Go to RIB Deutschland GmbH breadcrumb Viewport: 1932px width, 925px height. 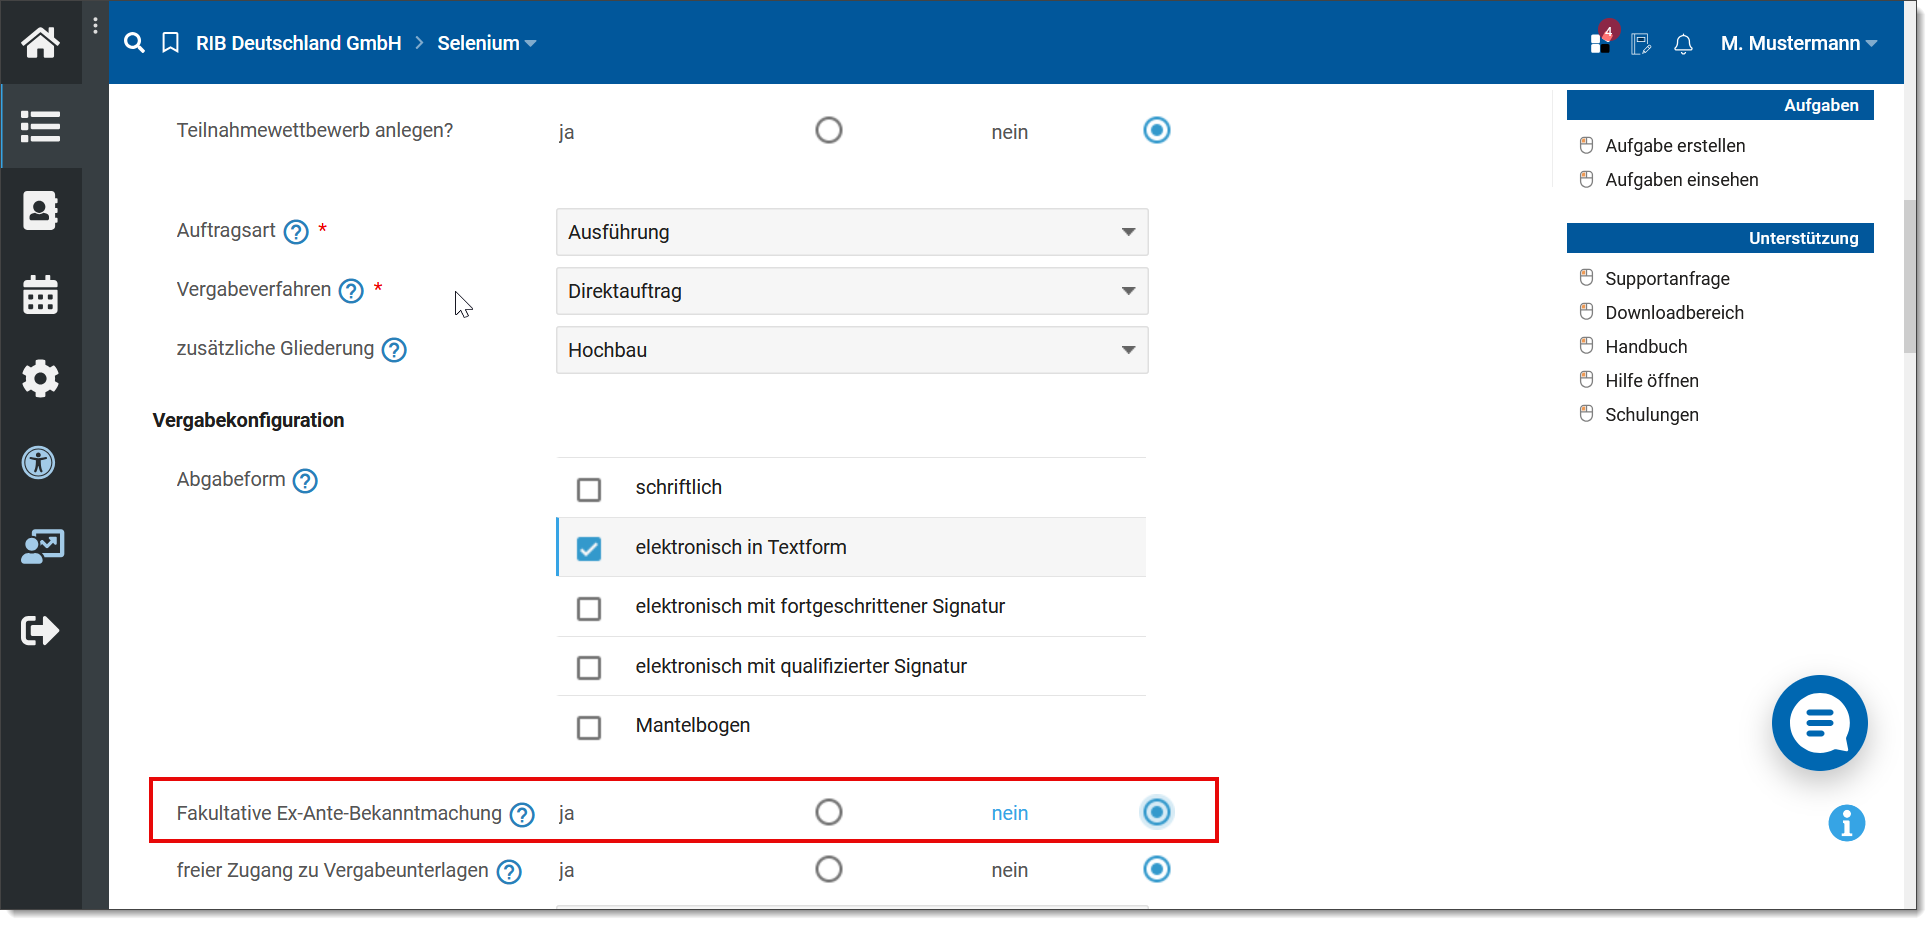(x=298, y=43)
